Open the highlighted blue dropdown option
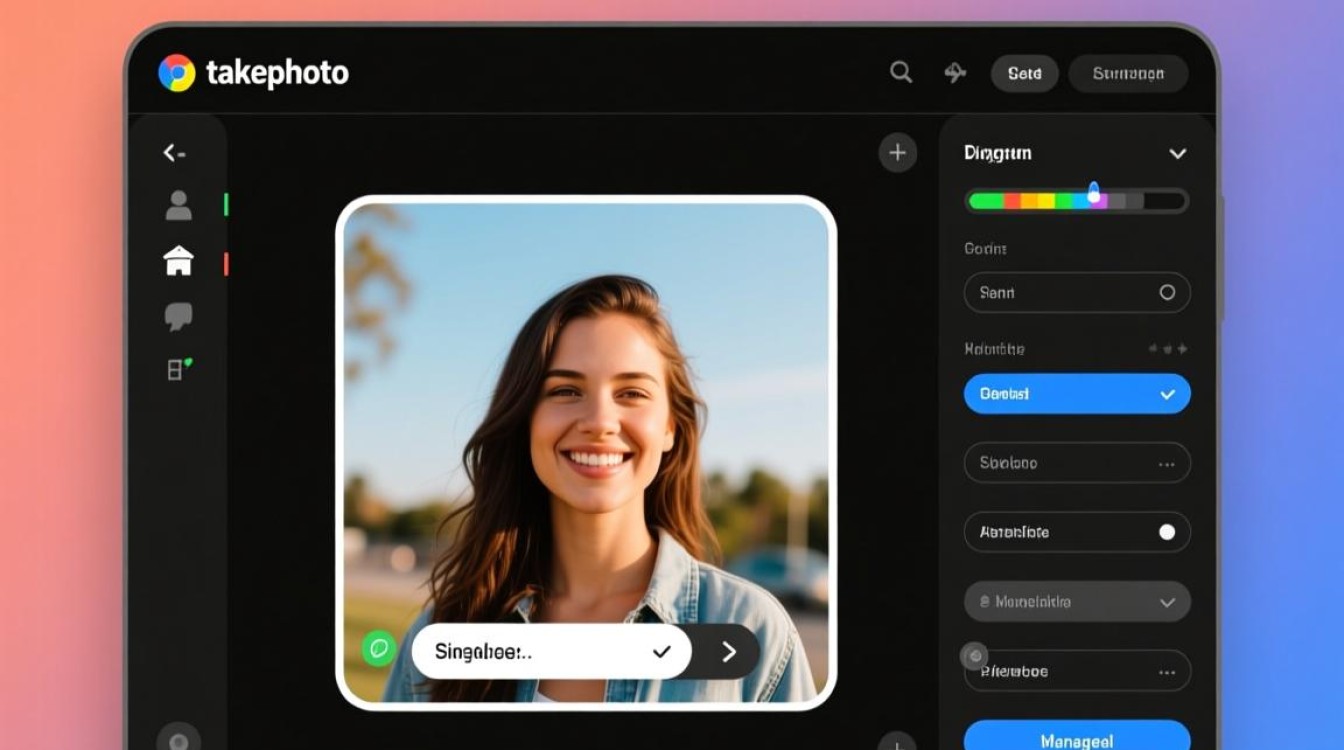 pos(1077,394)
